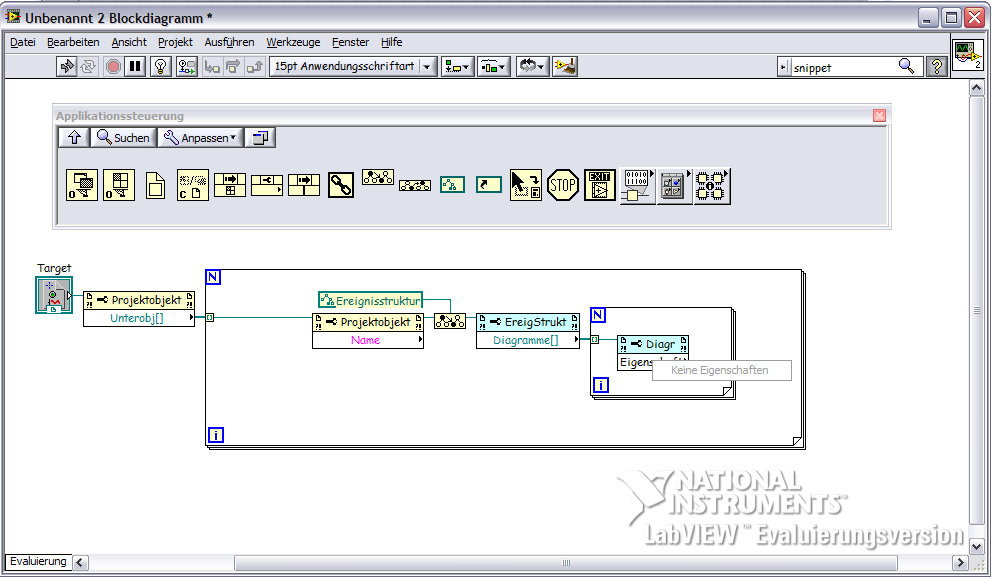
Task: Select the Close Reference palette icon
Action: 193,186
